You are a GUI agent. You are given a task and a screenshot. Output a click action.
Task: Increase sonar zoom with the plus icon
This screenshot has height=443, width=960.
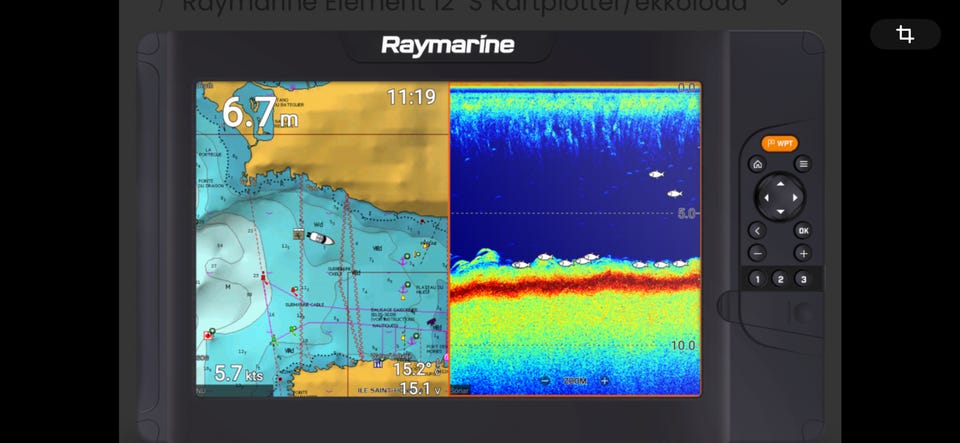coord(604,381)
